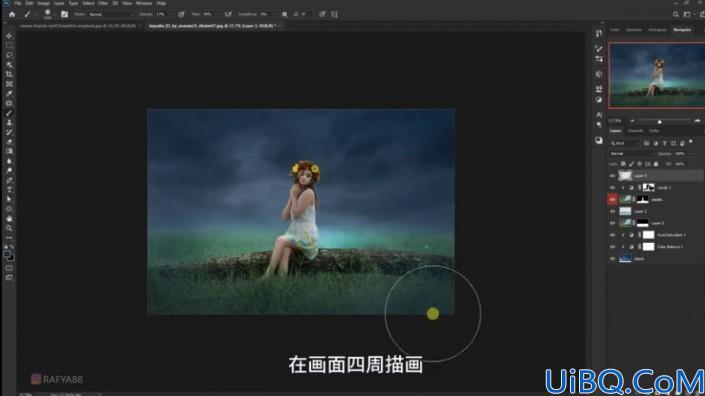Lock layer position icon
The width and height of the screenshot is (705, 396).
coord(639,164)
